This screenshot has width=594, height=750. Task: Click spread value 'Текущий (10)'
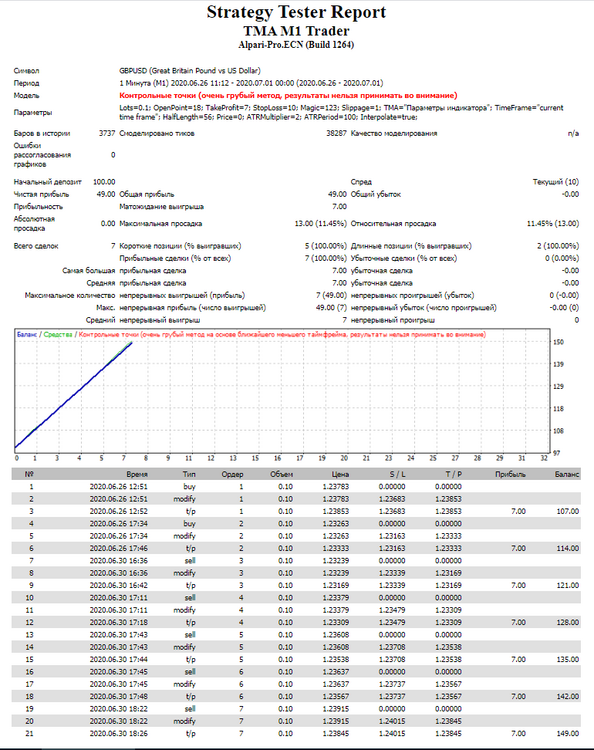(x=556, y=182)
